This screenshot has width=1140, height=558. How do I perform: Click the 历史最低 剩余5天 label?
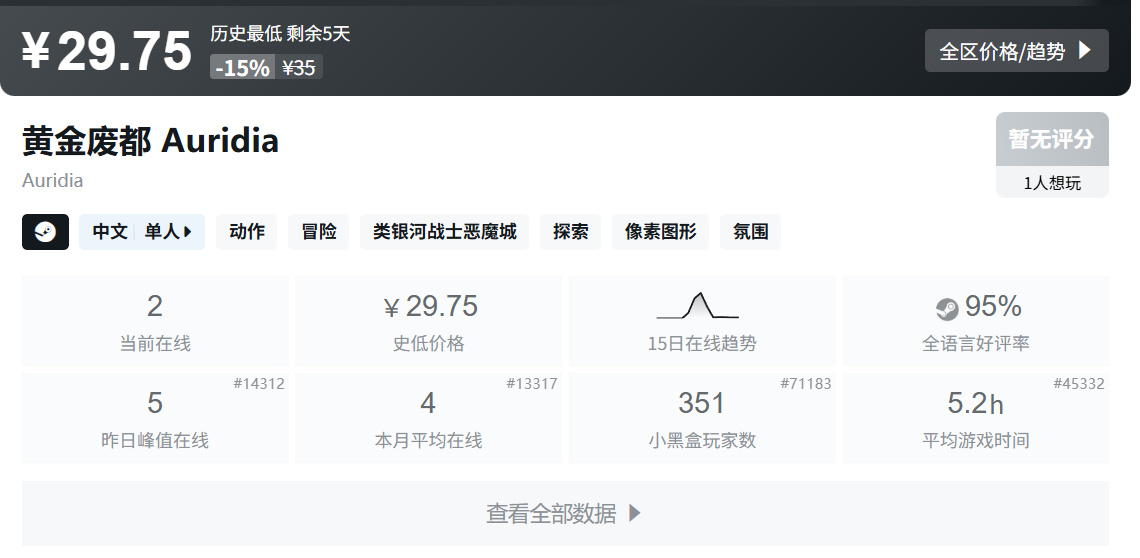coord(281,33)
